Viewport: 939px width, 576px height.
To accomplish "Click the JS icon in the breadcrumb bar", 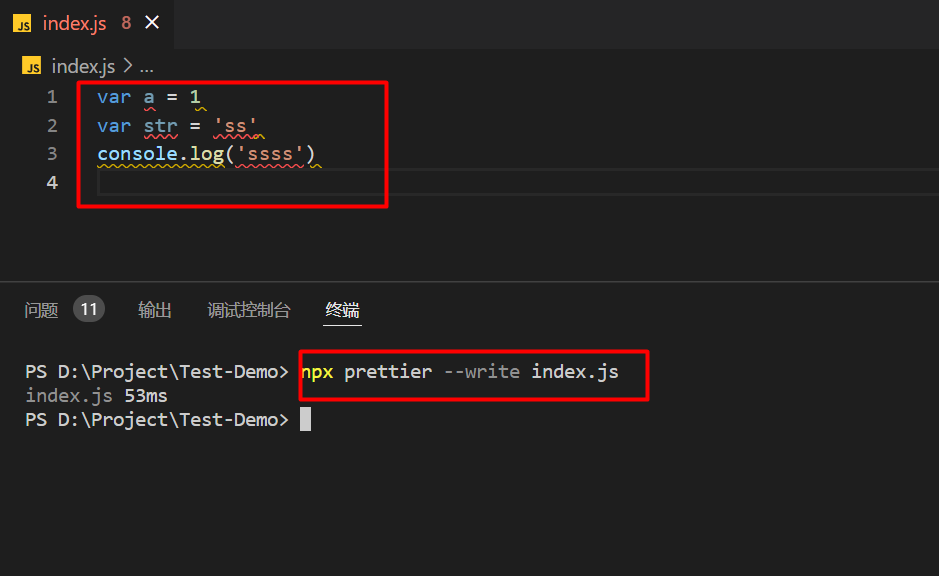I will (x=32, y=67).
